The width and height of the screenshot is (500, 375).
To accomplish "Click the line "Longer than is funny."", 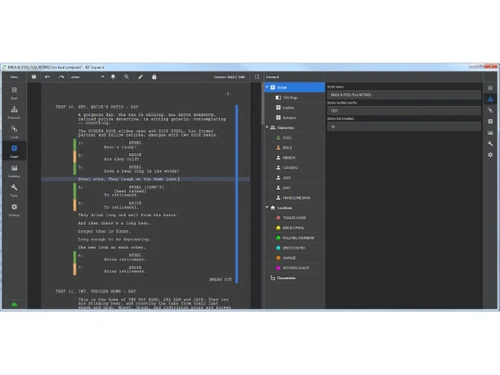I will (104, 231).
